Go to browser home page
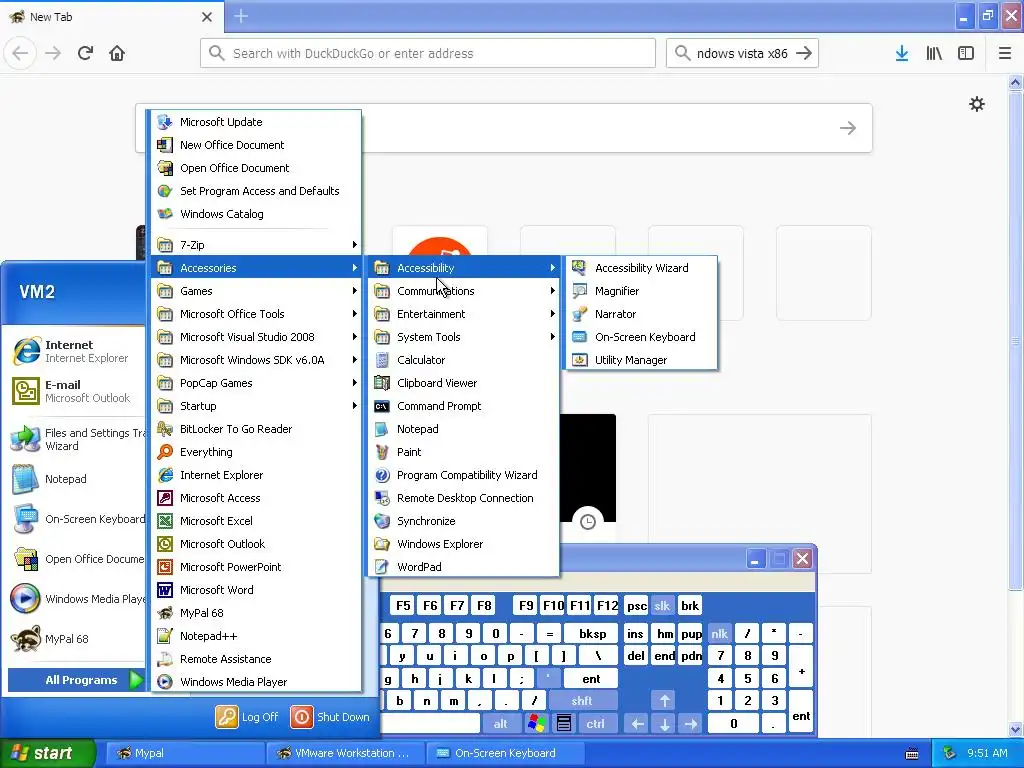This screenshot has height=768, width=1024. (x=117, y=54)
